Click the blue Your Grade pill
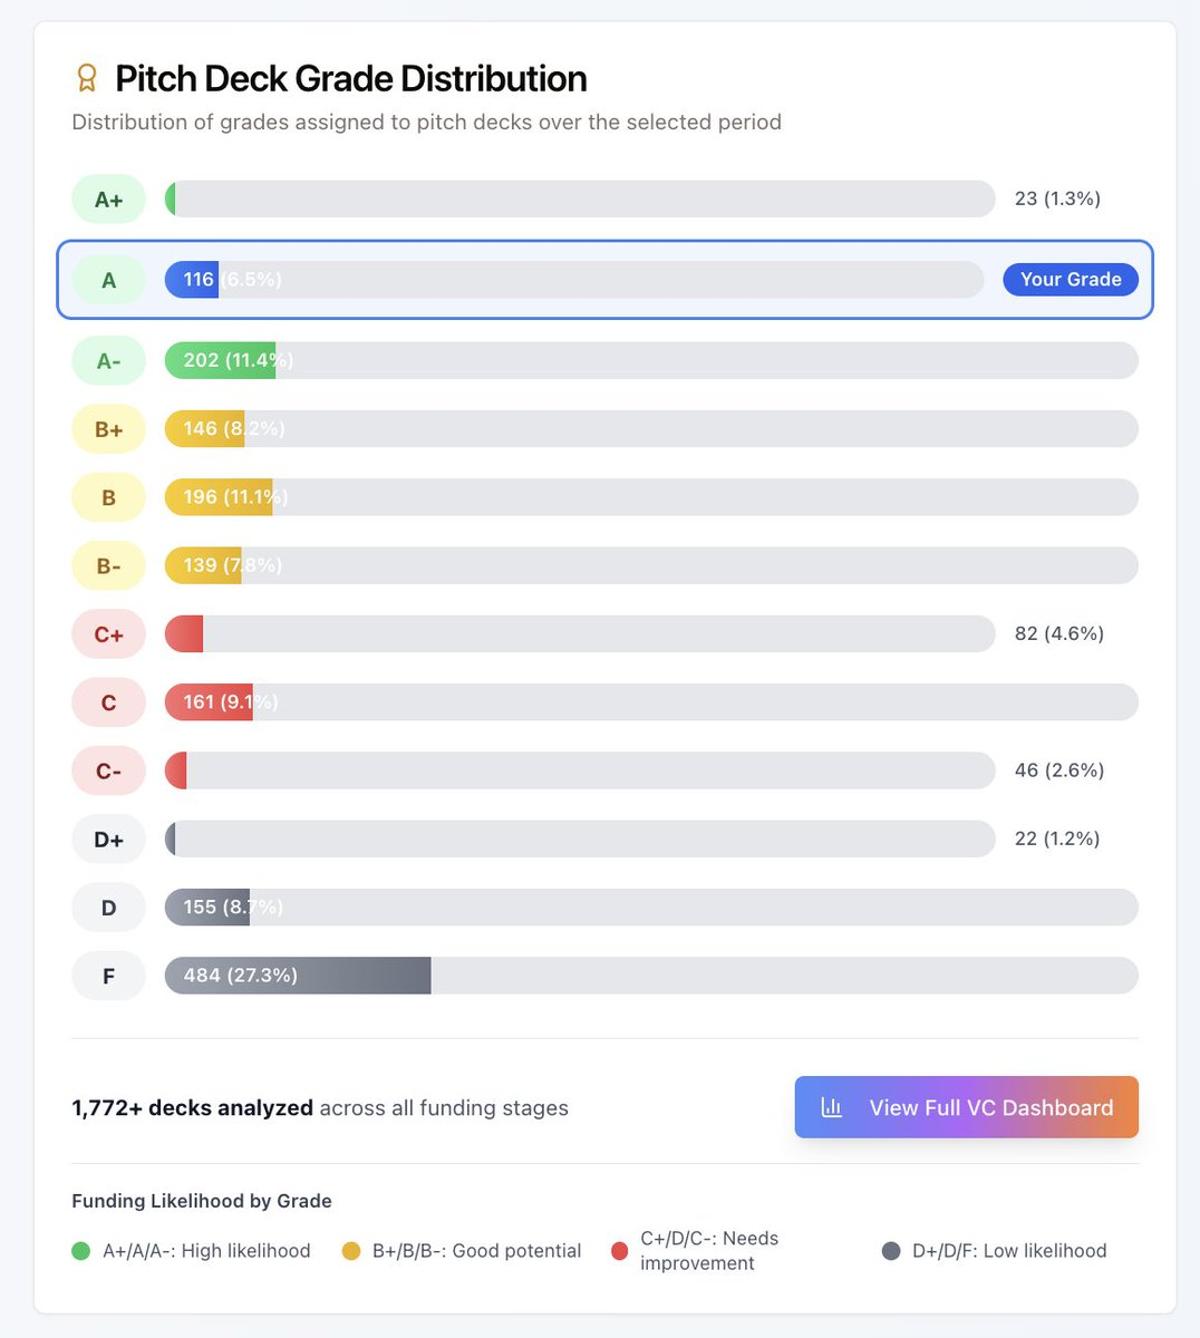Viewport: 1200px width, 1338px height. coord(1071,279)
